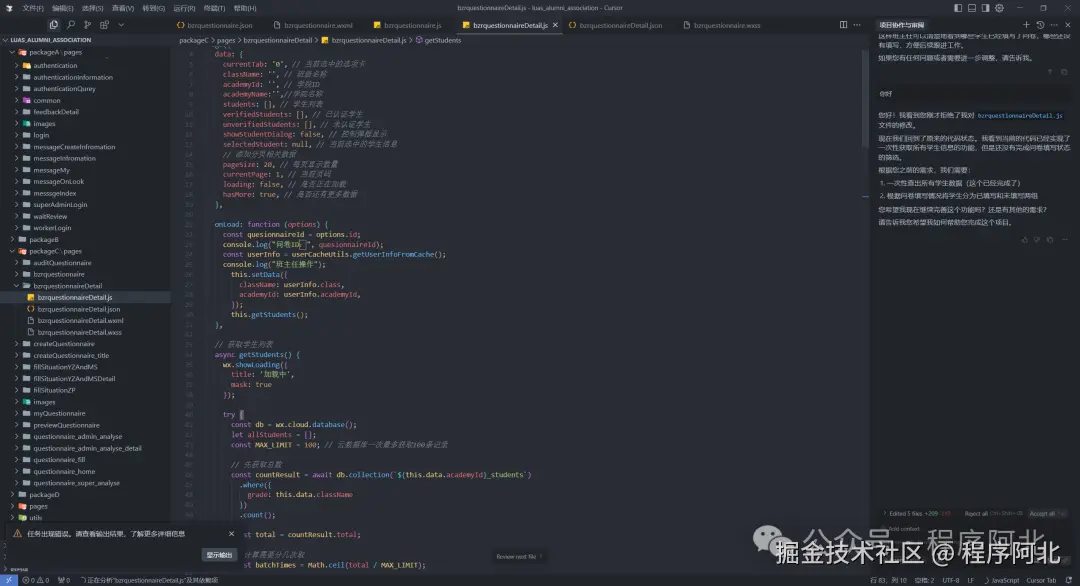Switch to bzrquestionnaireDetail.json tab
The image size is (1080, 586).
click(615, 25)
